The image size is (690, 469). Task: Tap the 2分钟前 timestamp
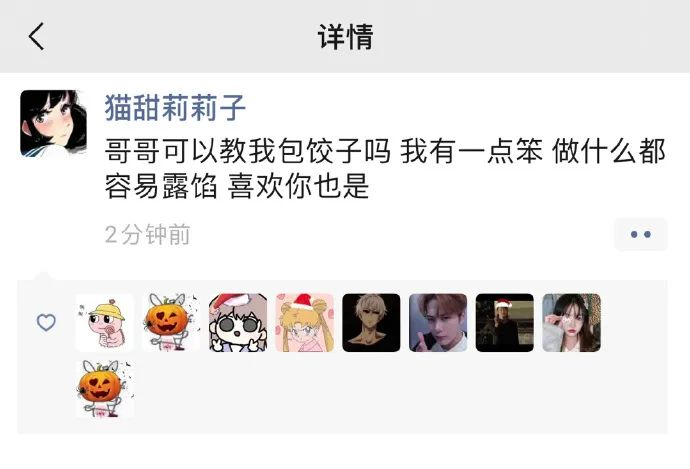tap(147, 234)
